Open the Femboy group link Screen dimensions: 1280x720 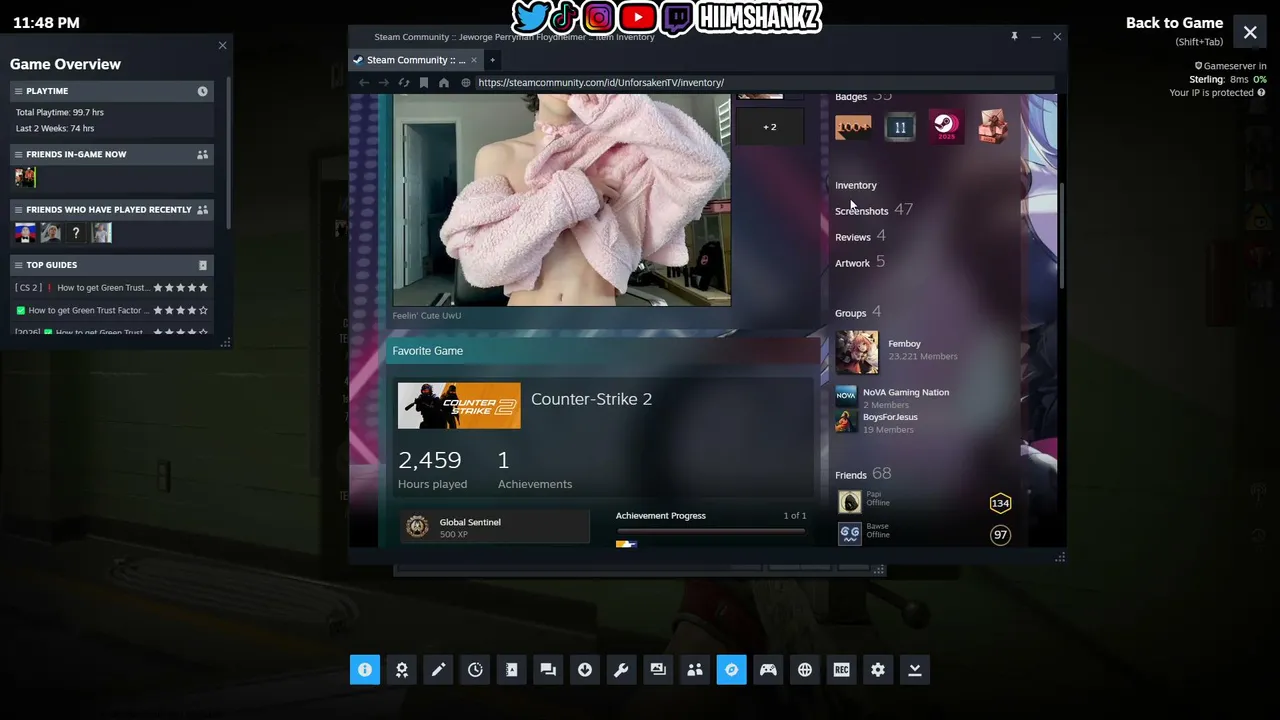[904, 344]
